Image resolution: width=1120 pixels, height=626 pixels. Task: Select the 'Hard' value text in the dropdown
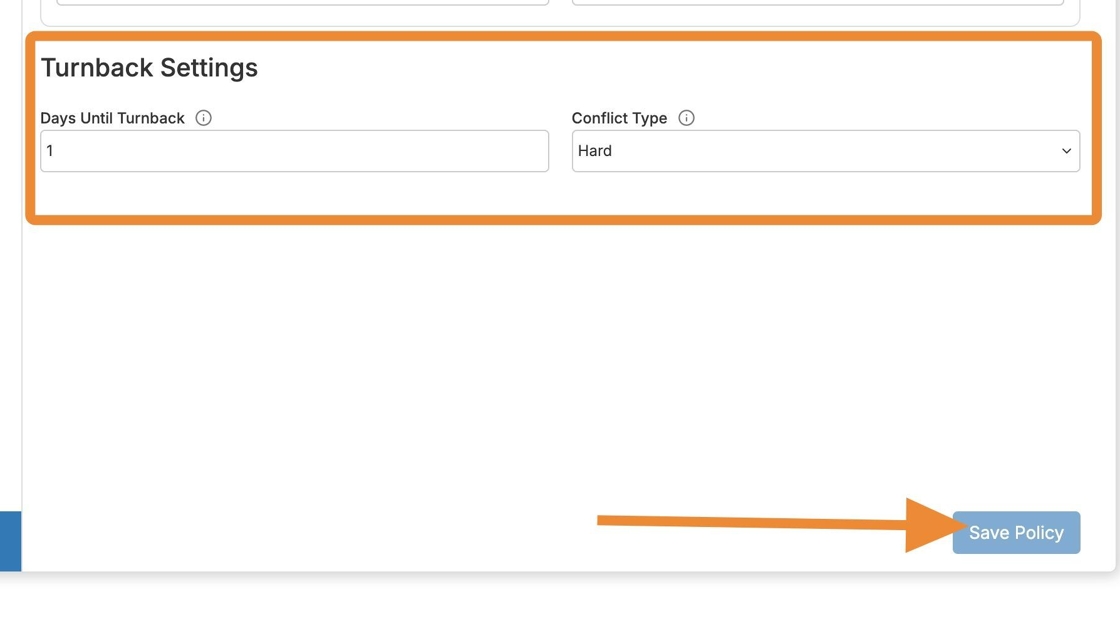point(595,151)
